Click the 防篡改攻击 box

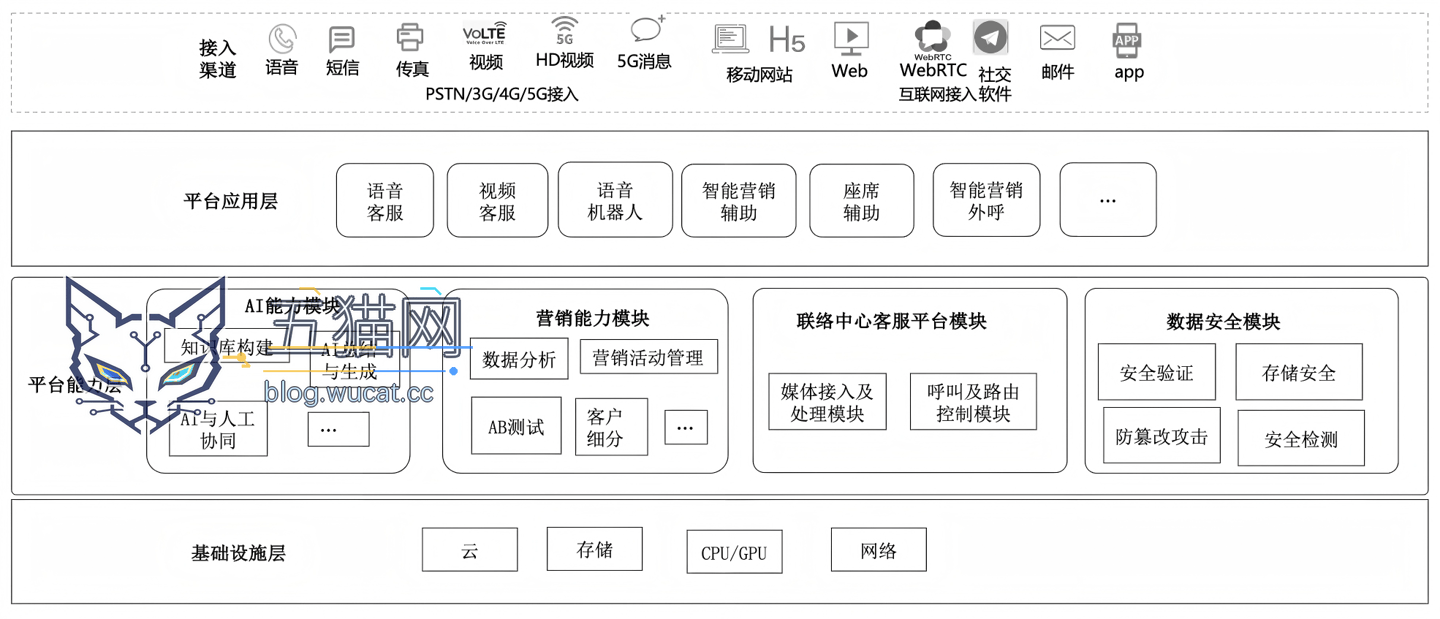click(x=1162, y=436)
